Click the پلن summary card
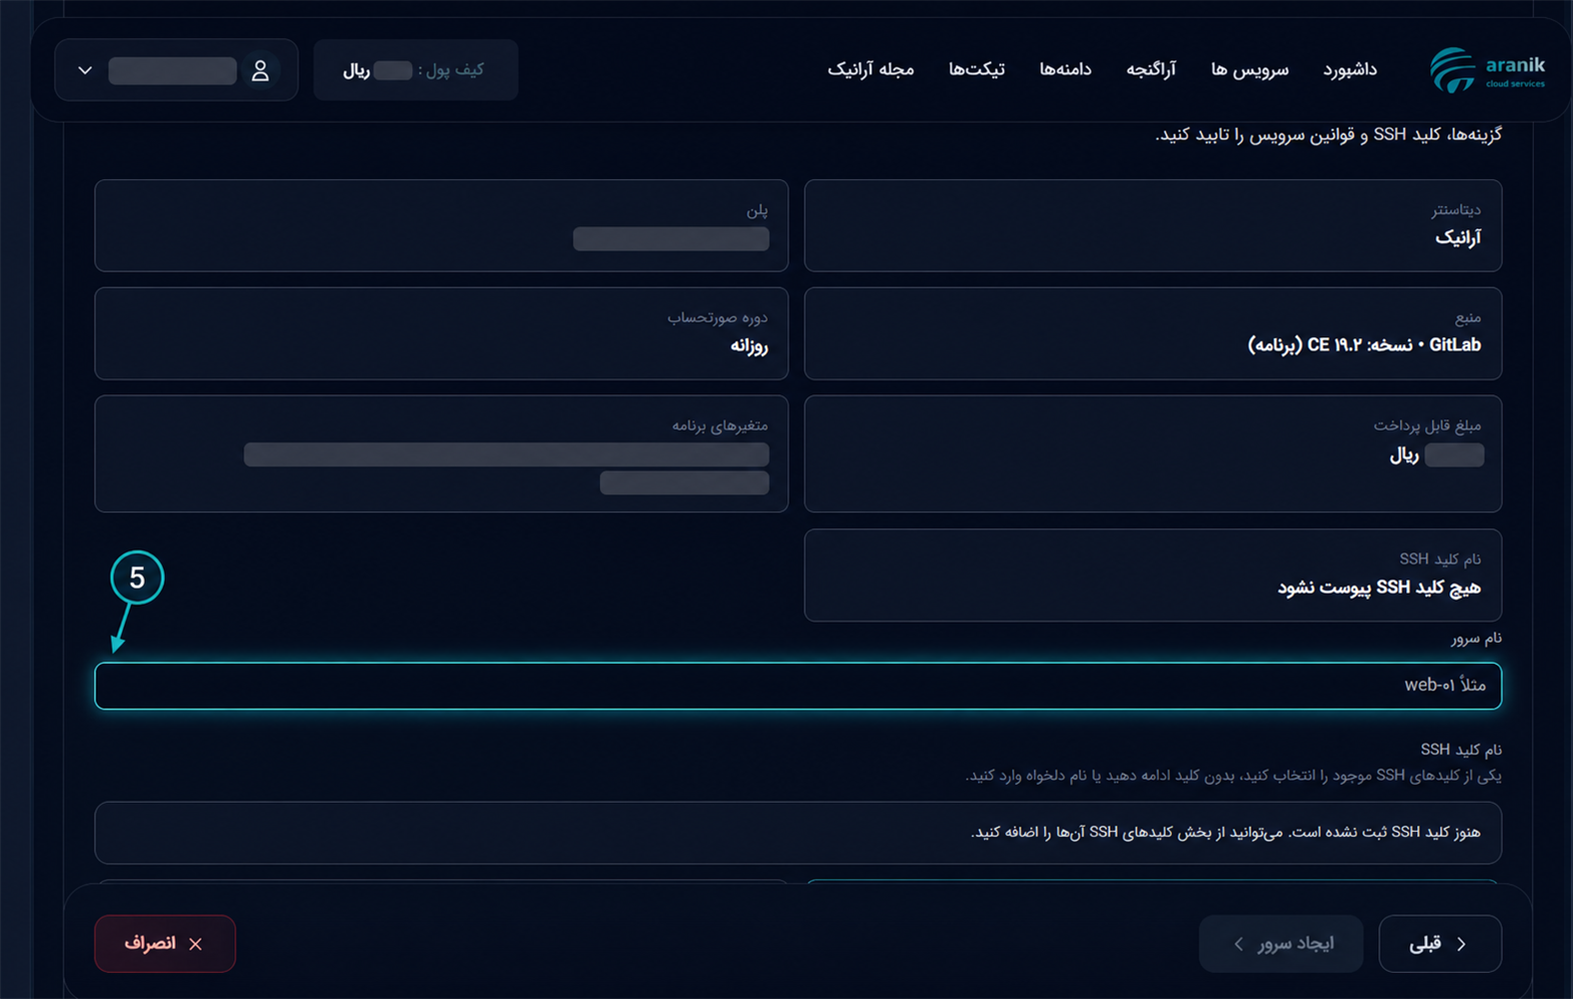 point(441,226)
